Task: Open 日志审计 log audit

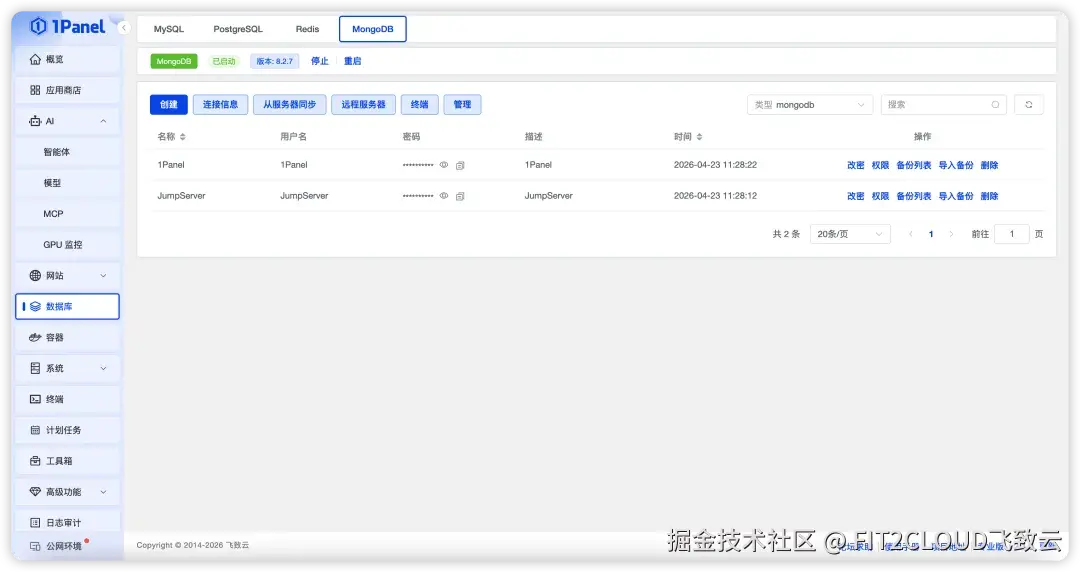Action: 68,523
